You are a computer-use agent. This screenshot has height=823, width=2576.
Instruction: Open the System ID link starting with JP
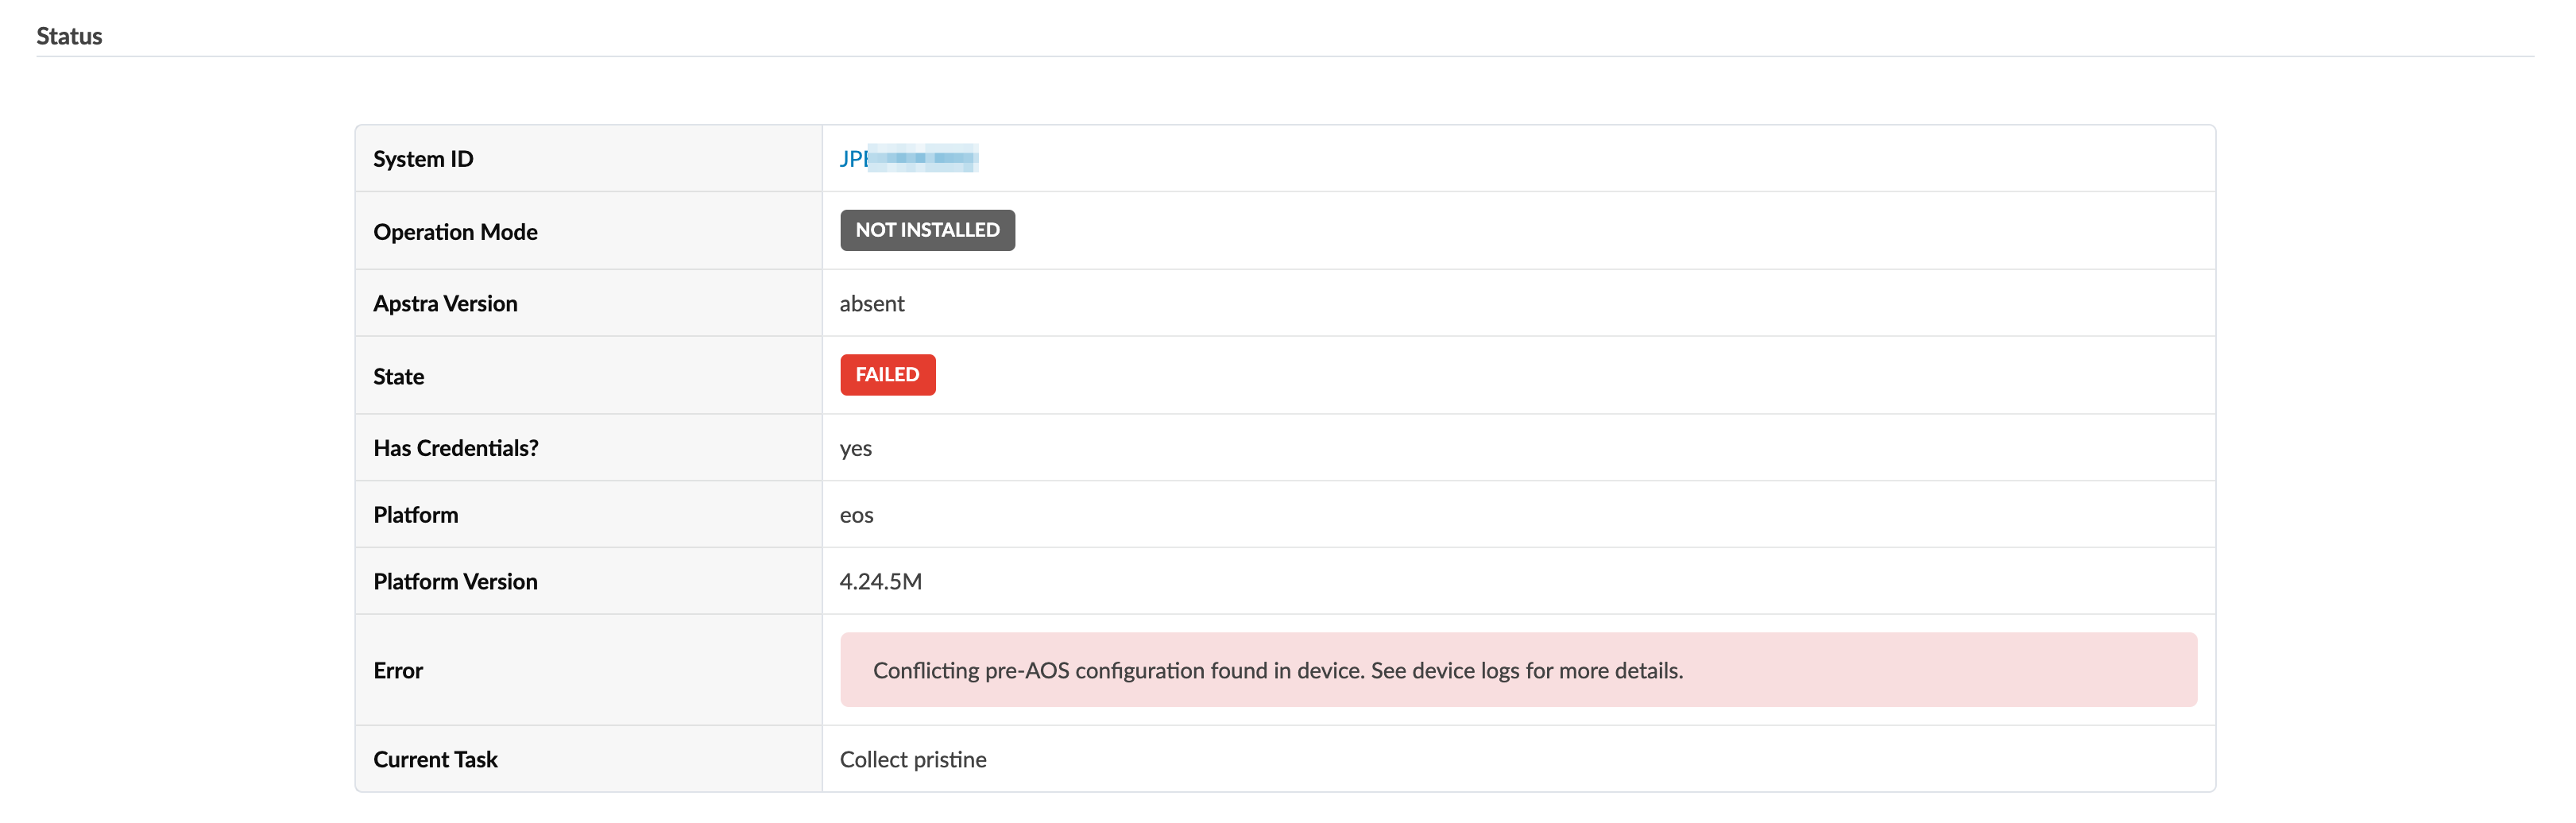908,158
